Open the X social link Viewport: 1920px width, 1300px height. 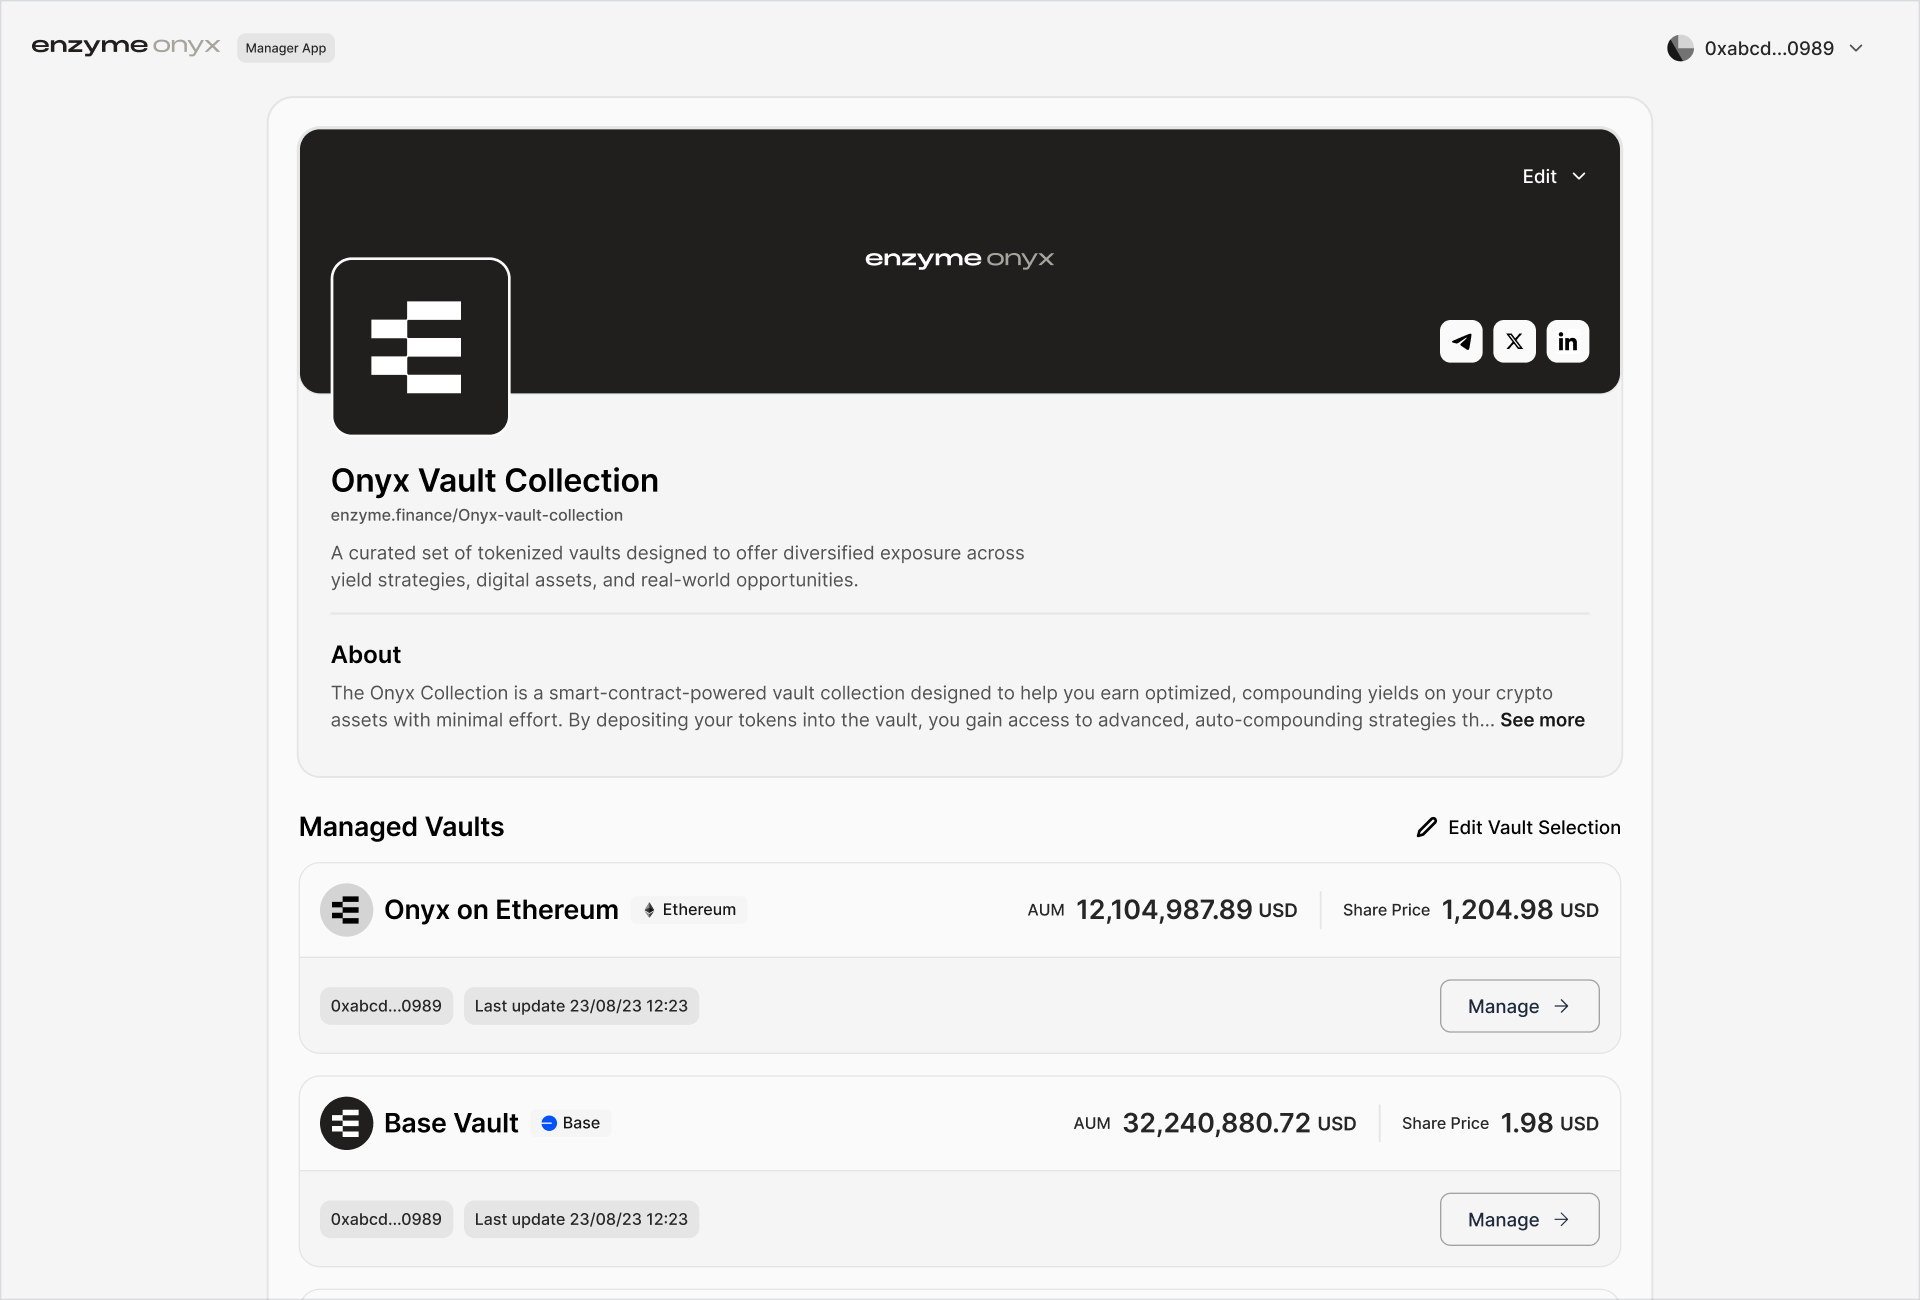point(1514,342)
